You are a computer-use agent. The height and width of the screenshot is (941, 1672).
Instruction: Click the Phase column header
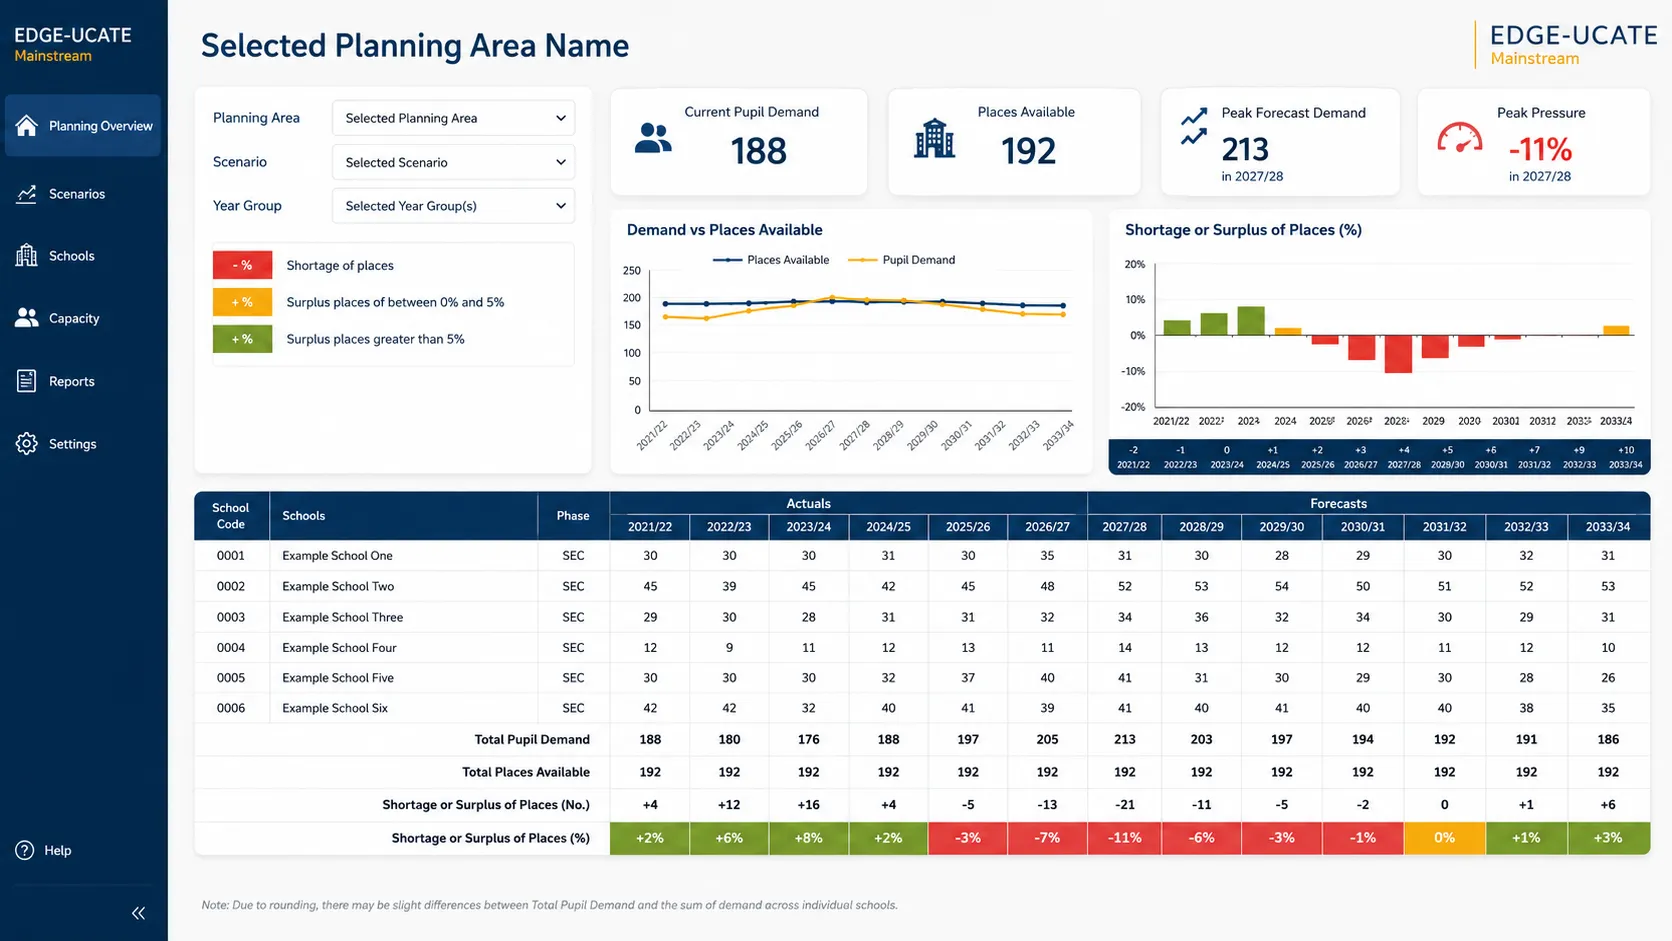tap(573, 516)
